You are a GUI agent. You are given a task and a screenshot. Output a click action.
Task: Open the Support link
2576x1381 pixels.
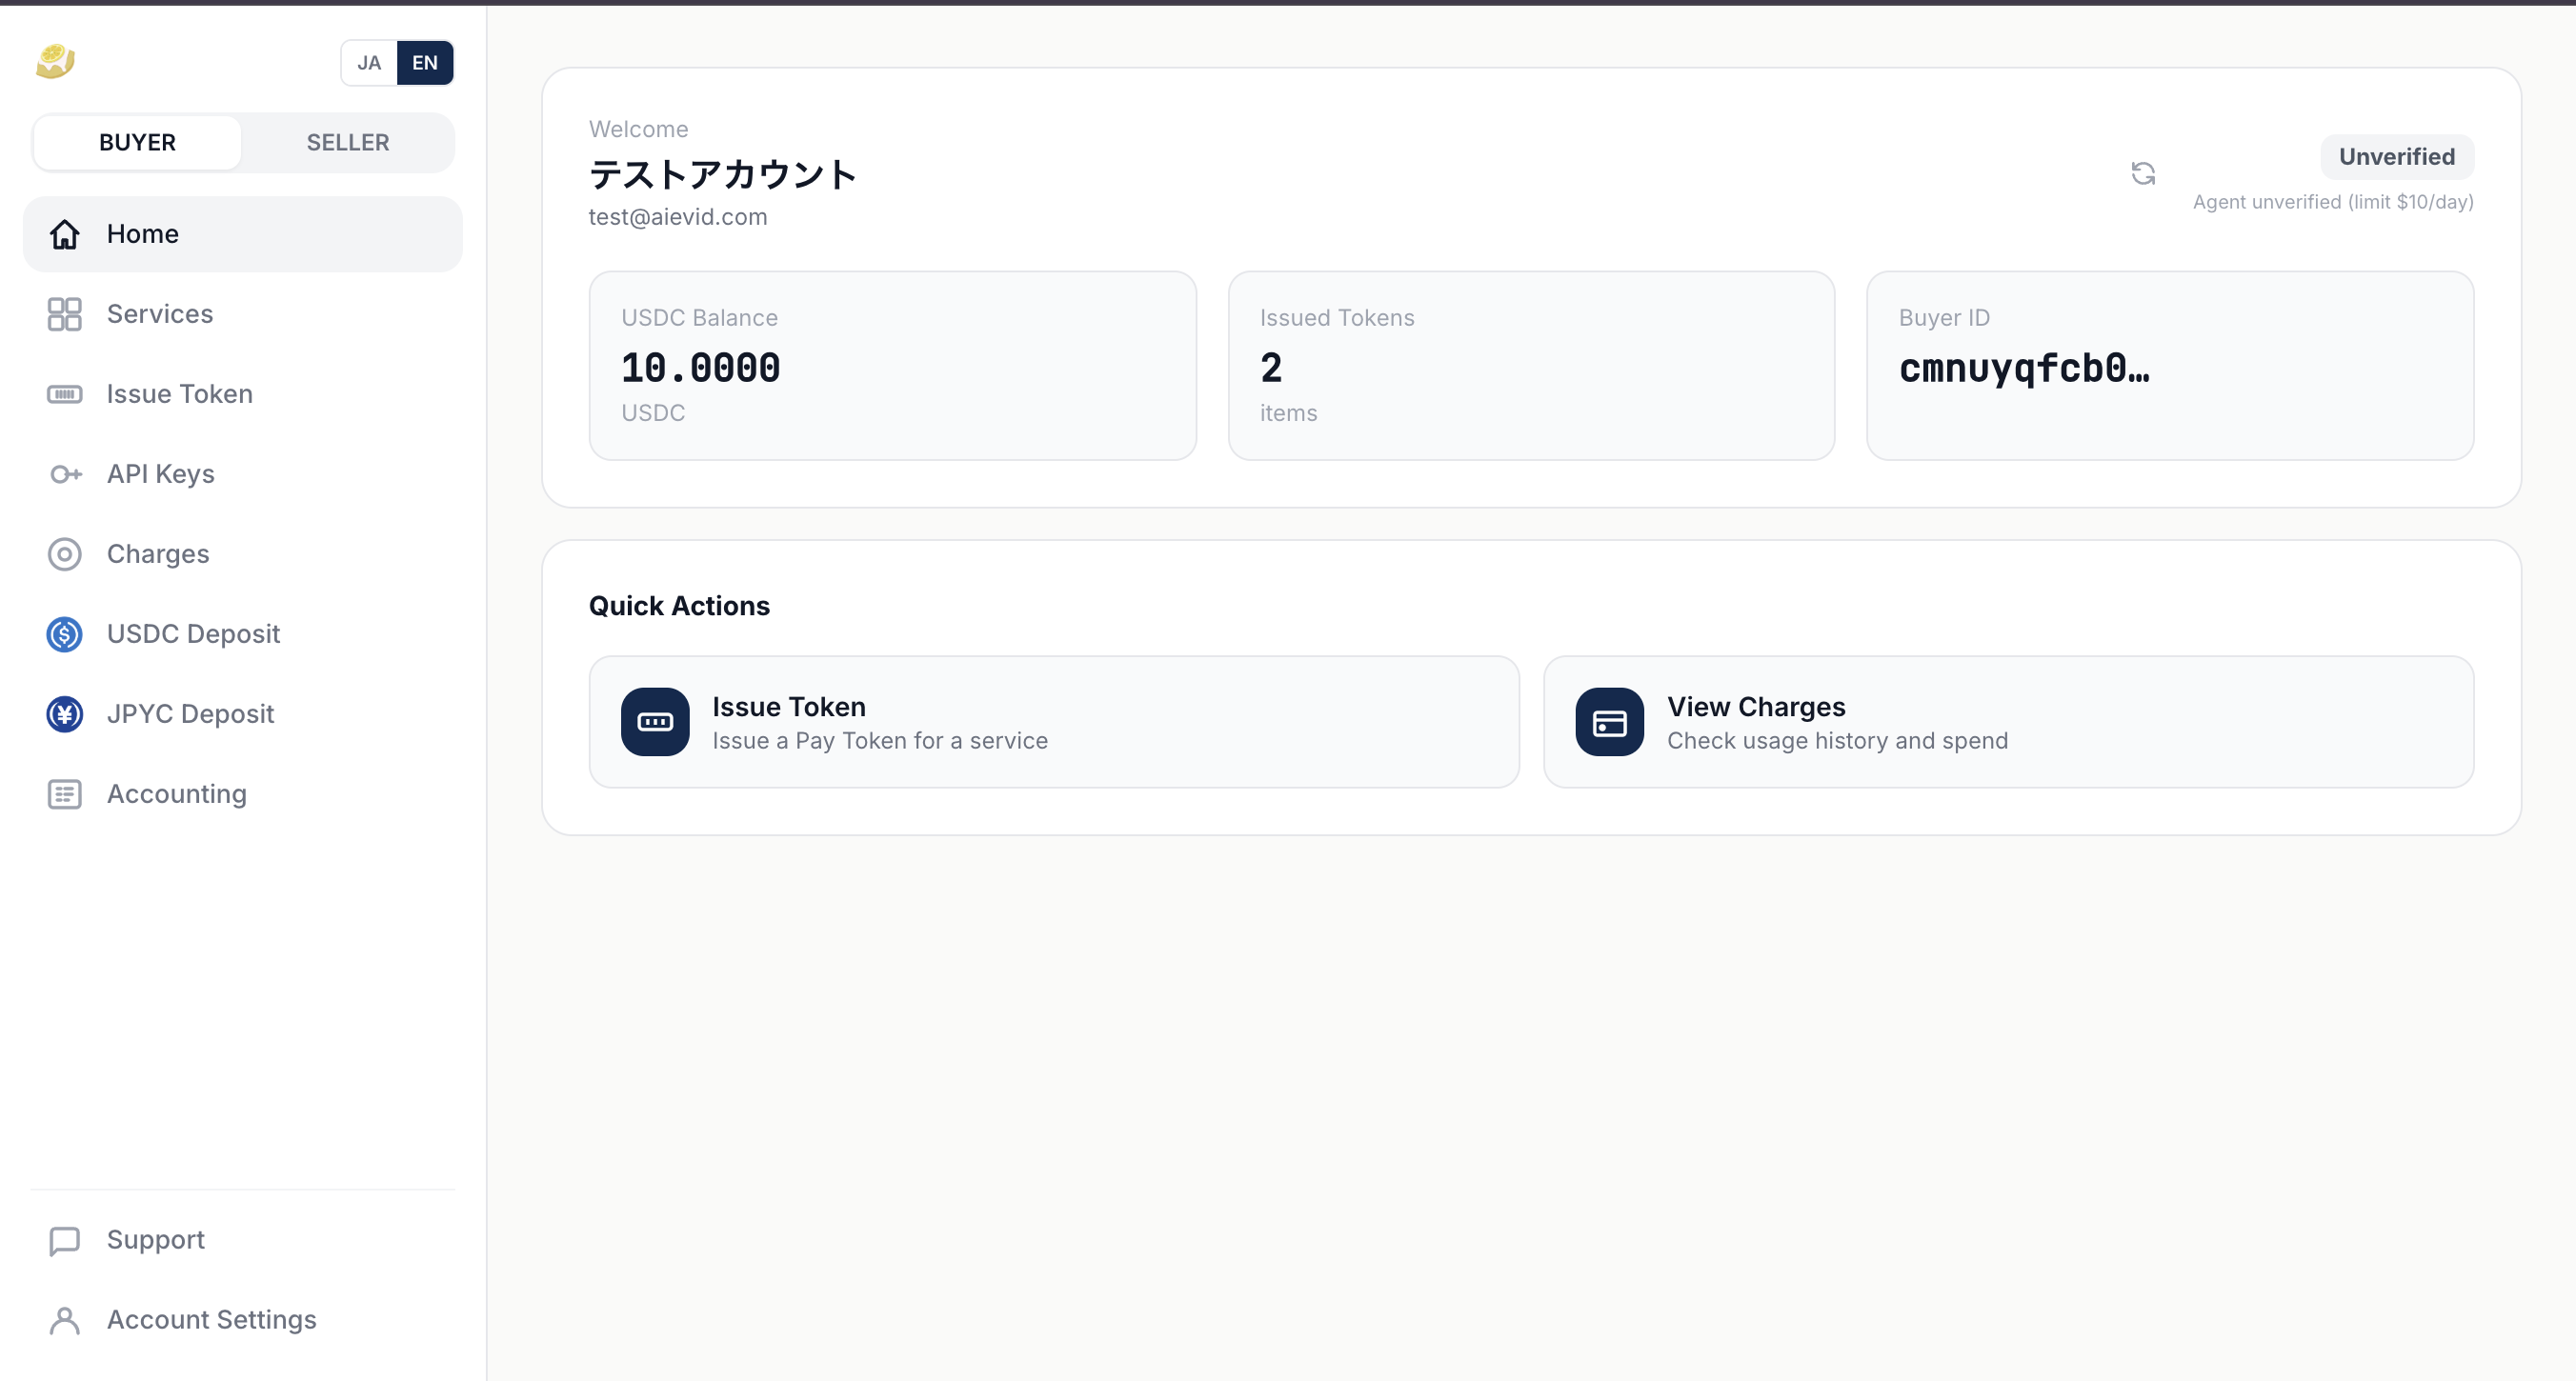point(243,1240)
